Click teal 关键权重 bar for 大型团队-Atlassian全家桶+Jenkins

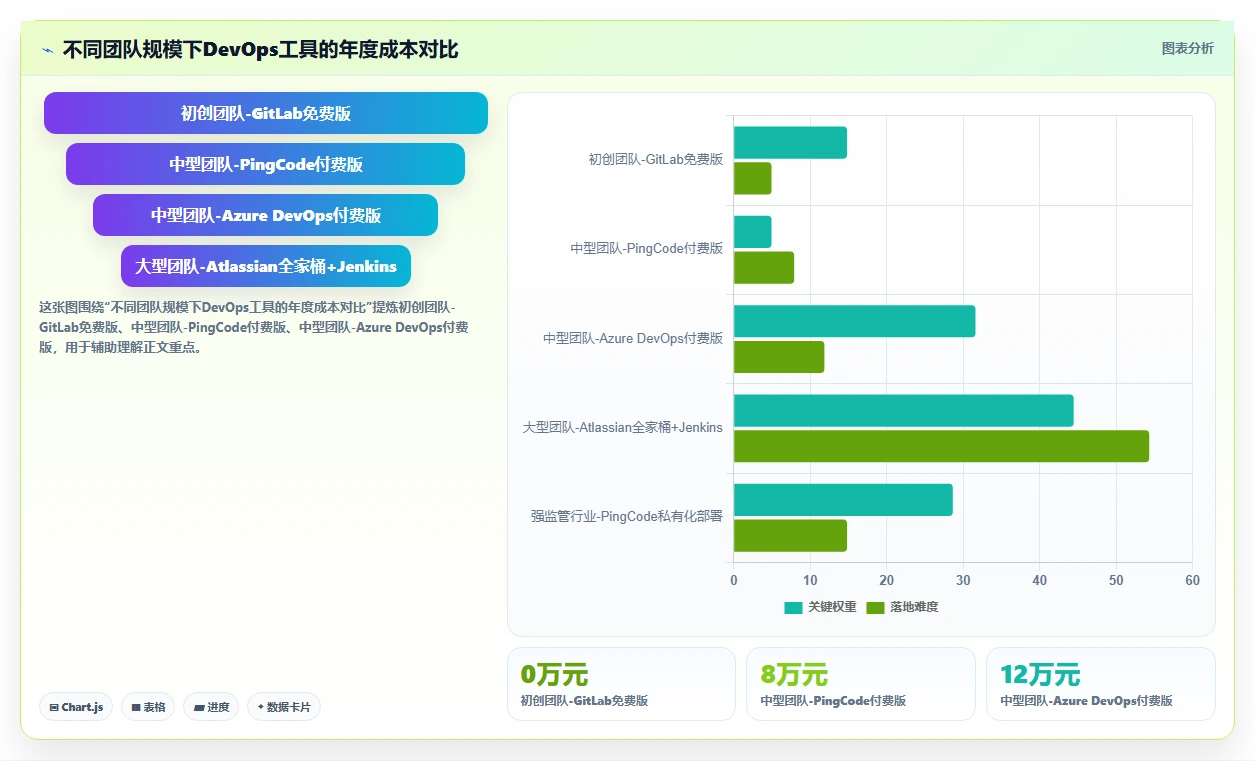point(903,411)
